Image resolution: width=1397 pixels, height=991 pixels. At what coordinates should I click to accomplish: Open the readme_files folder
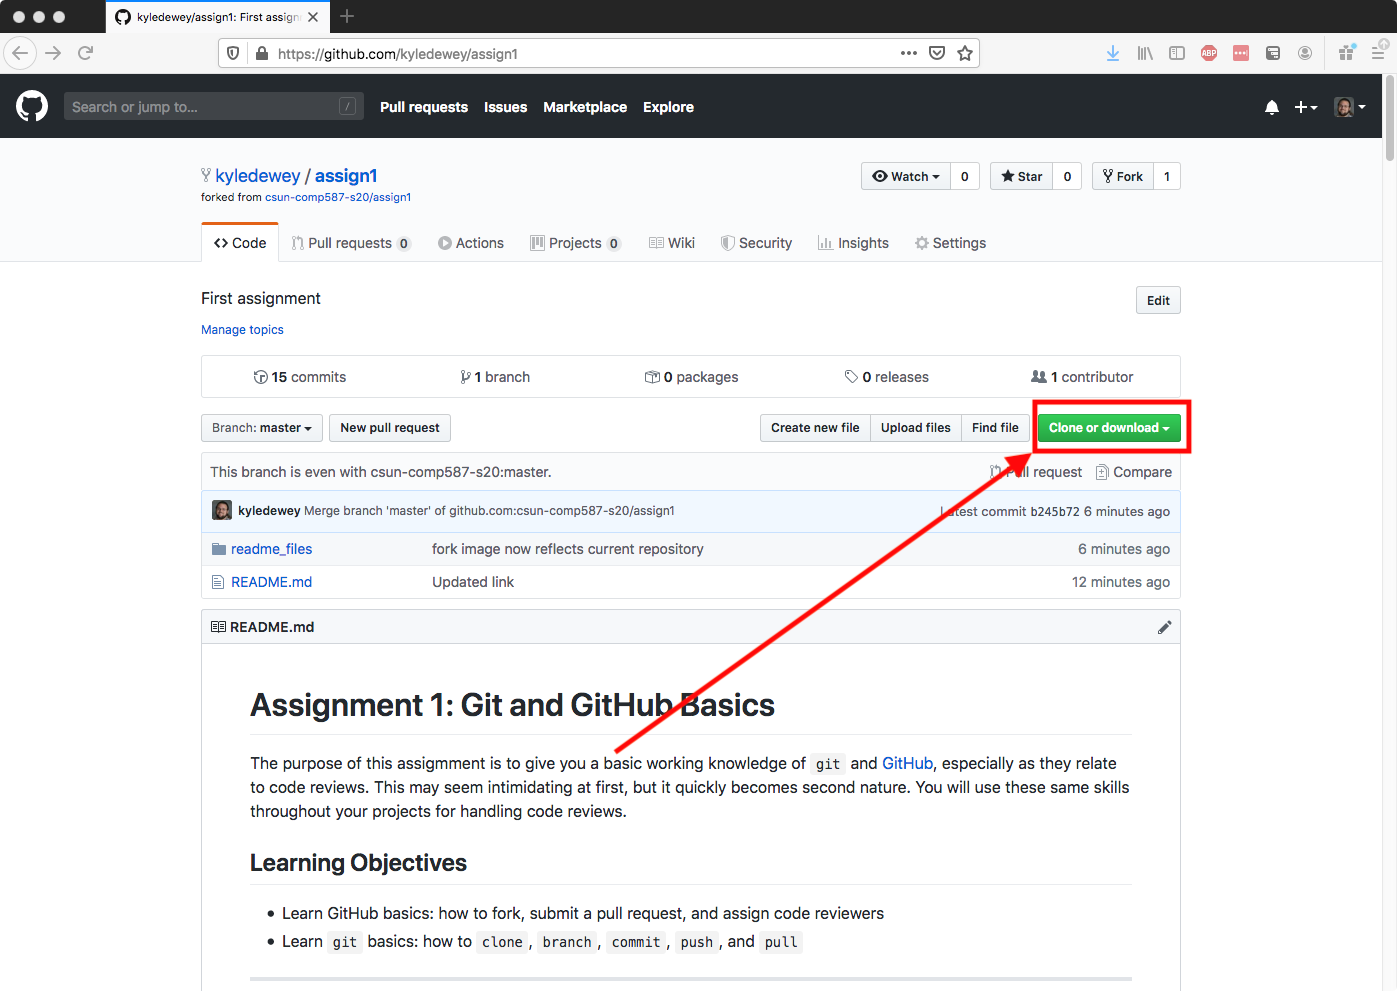272,549
